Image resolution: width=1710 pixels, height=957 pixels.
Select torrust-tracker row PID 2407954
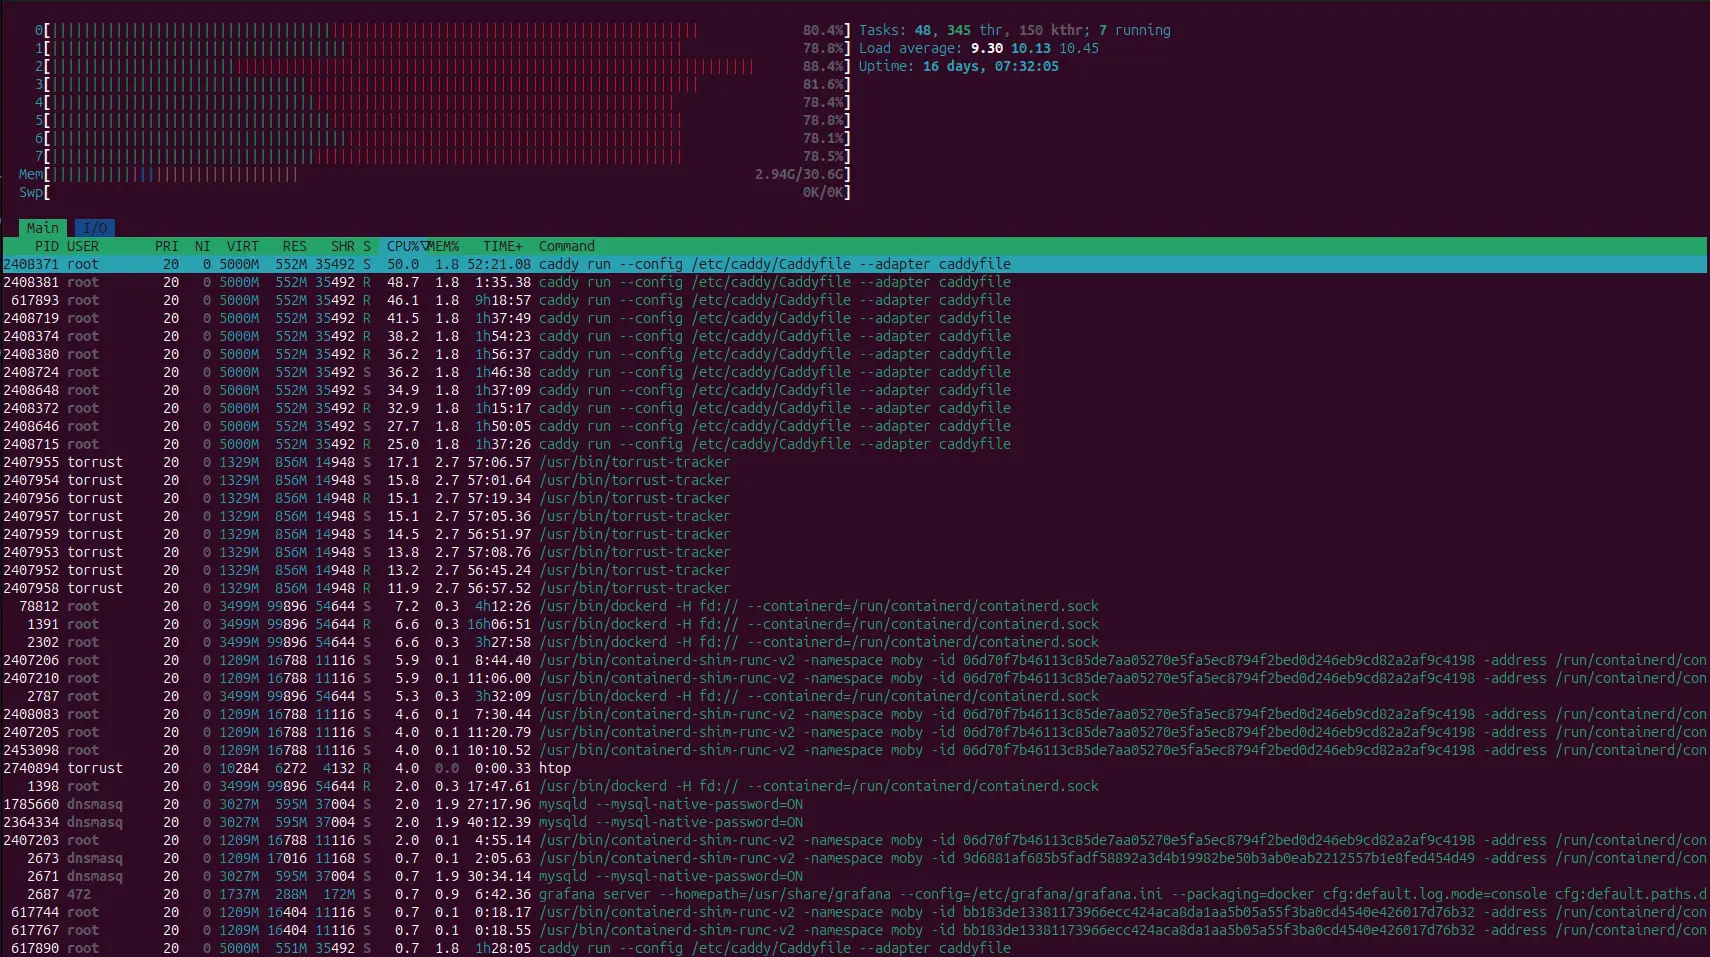(855, 480)
